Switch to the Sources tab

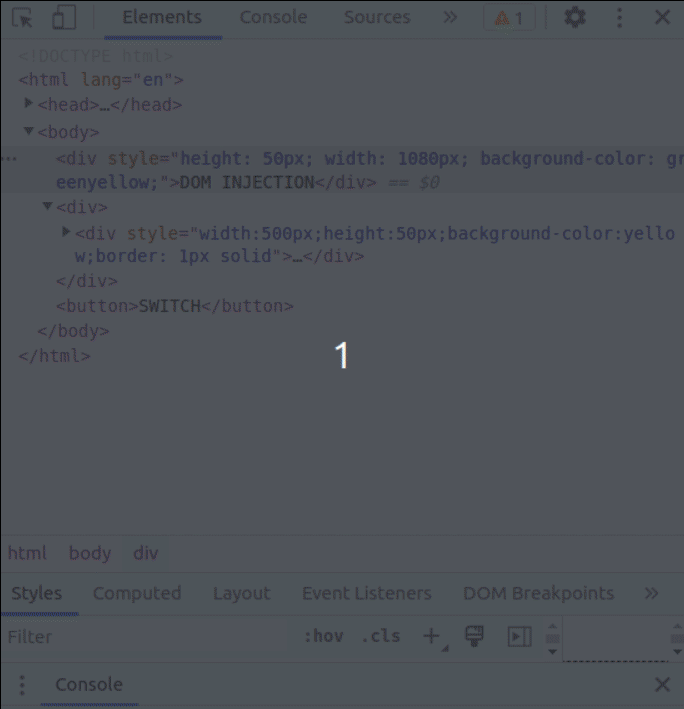pyautogui.click(x=377, y=18)
